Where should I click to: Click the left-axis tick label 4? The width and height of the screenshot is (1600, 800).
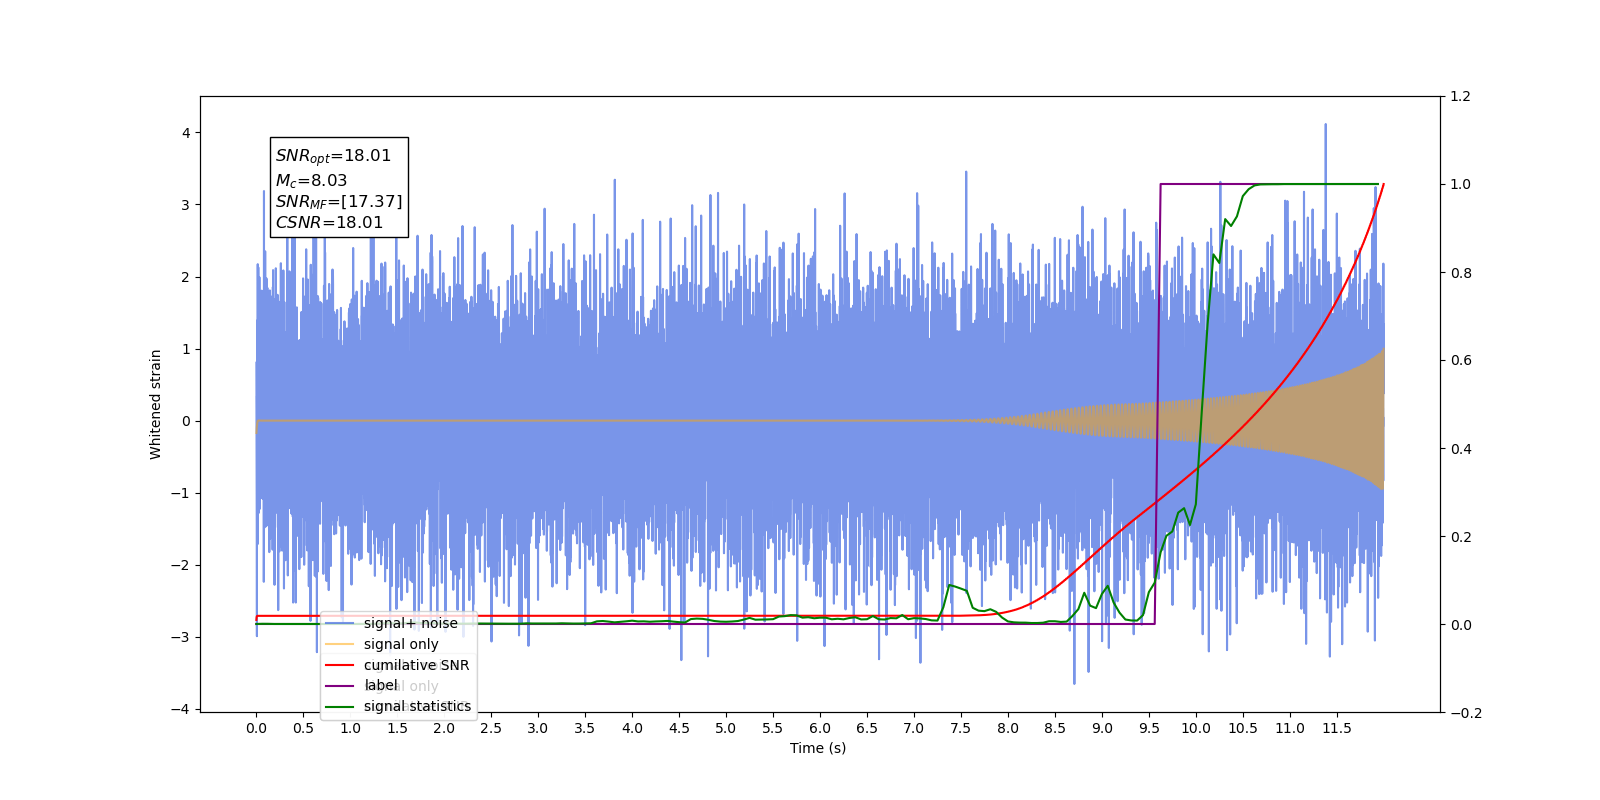(x=186, y=133)
